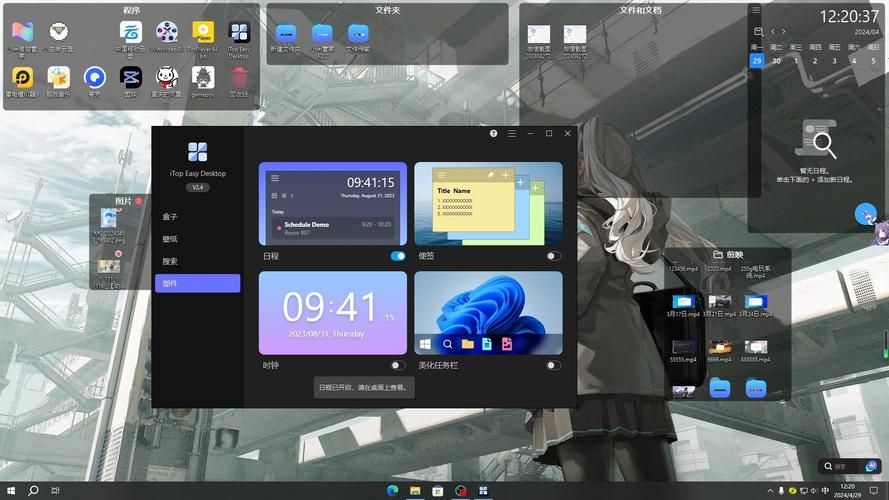The height and width of the screenshot is (500, 889).
Task: Open first screenshot file in 文件和文档 box
Action: [x=539, y=35]
